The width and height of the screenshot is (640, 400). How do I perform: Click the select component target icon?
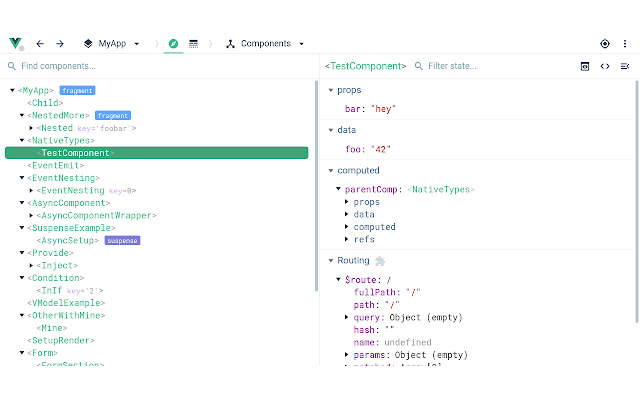(605, 44)
